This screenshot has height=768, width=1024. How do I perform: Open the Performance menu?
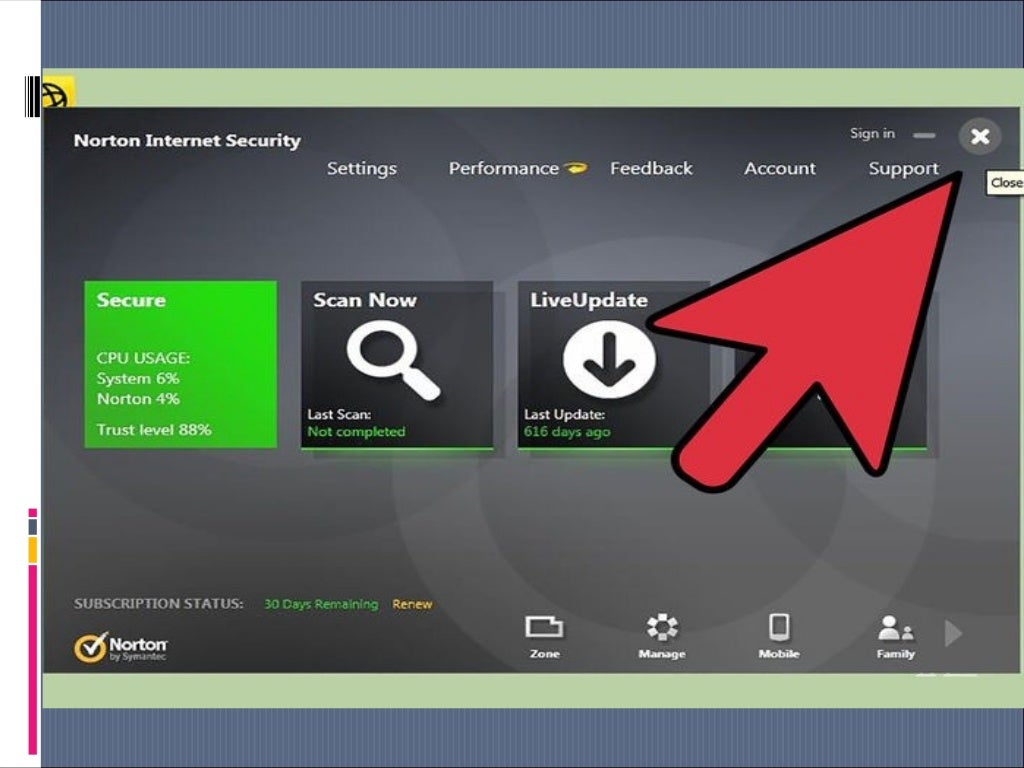pos(504,168)
